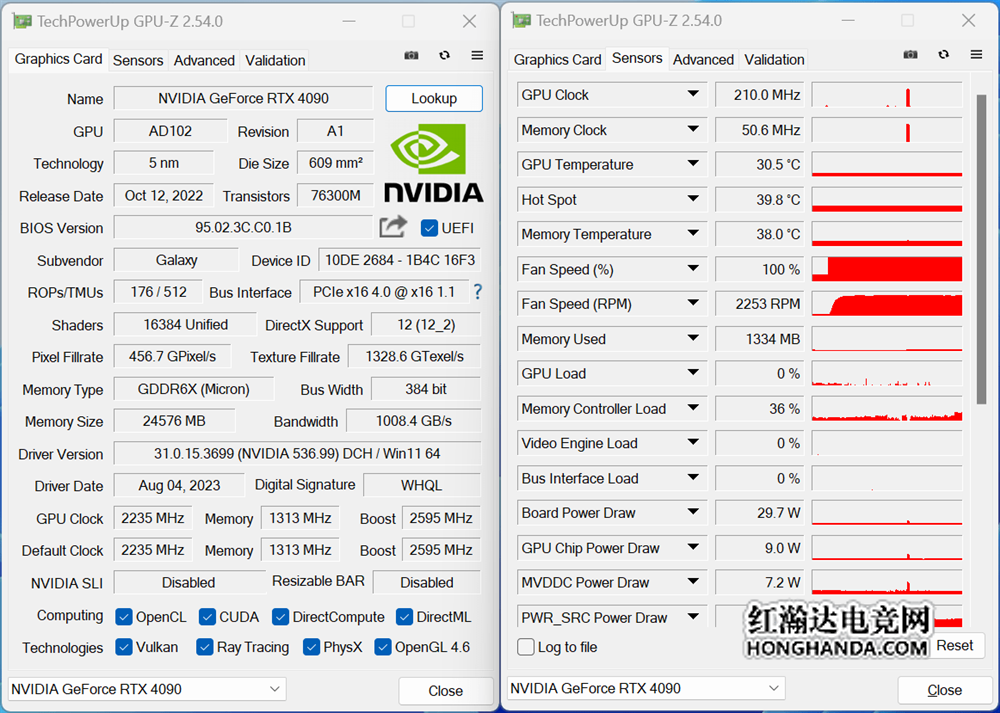
Task: Open the Hot Spot sensor dropdown
Action: click(x=693, y=199)
